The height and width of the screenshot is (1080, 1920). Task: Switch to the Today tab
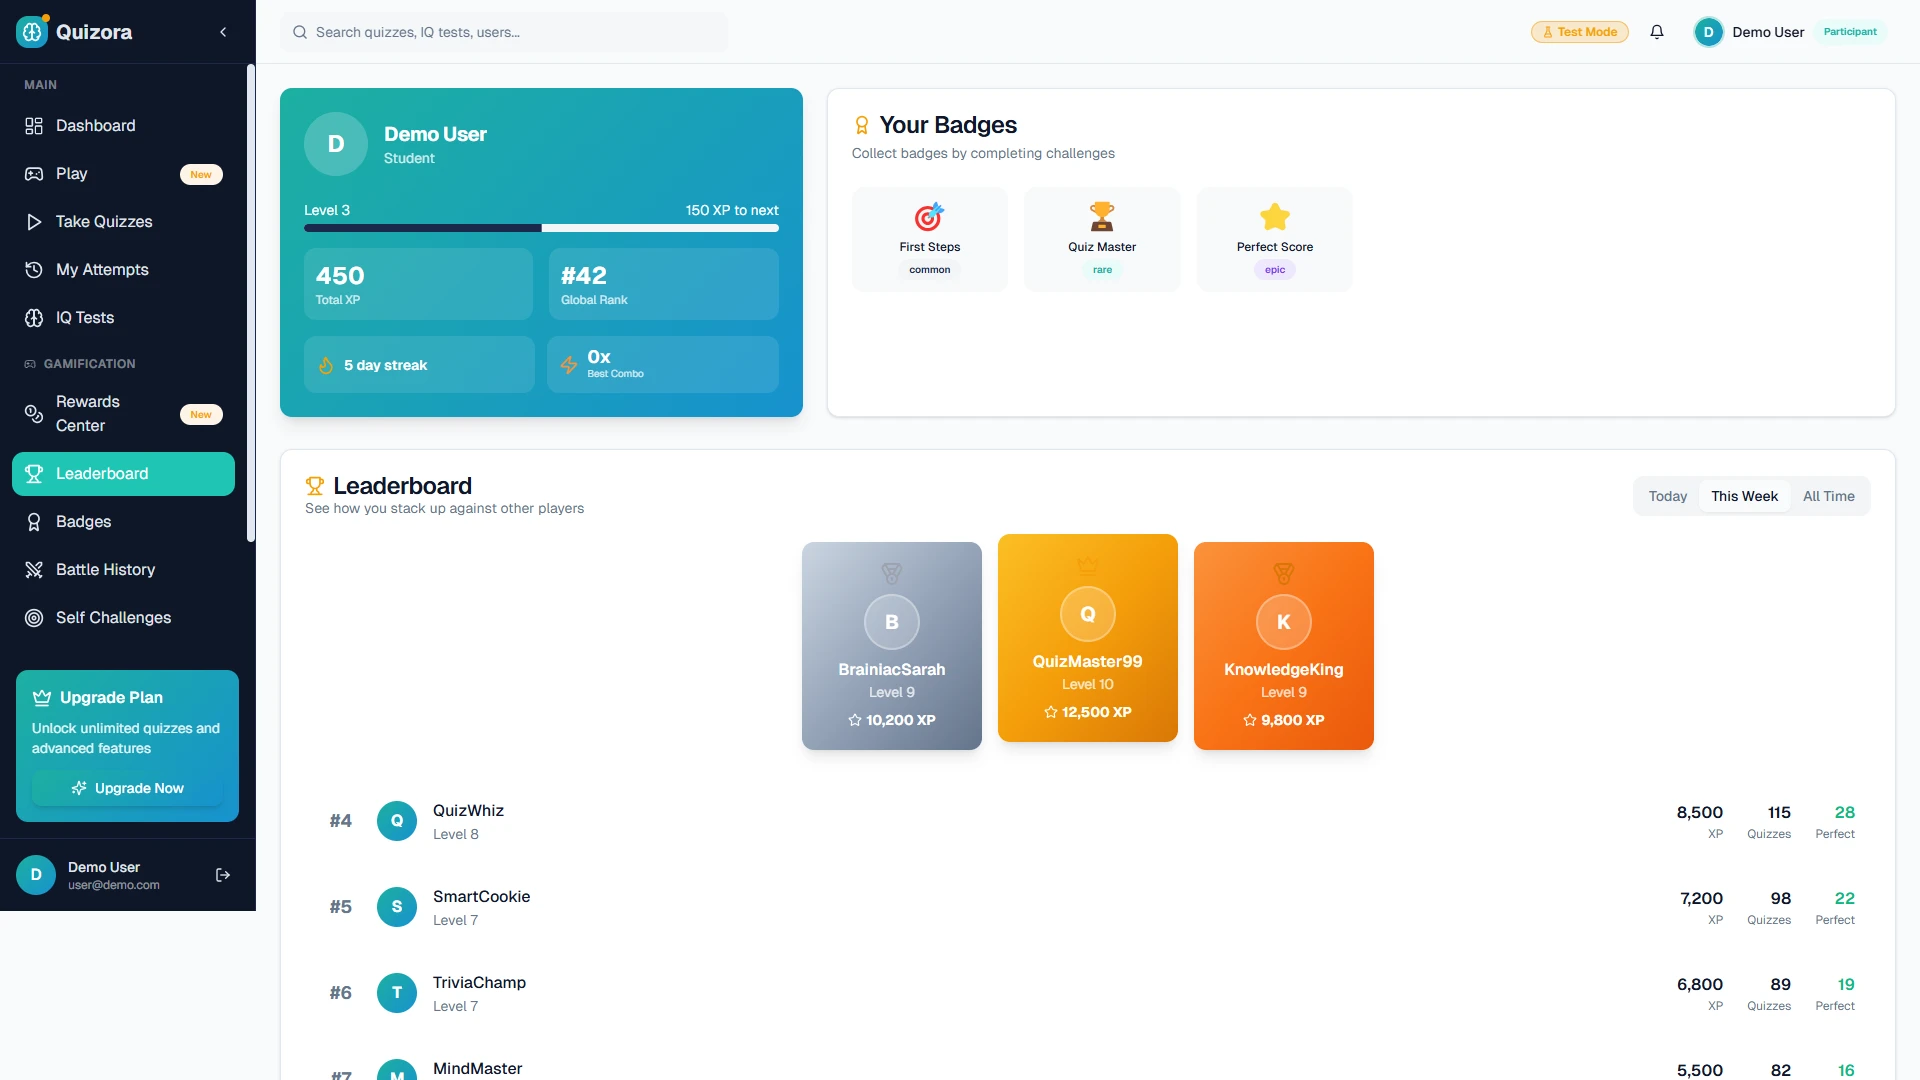click(x=1667, y=496)
